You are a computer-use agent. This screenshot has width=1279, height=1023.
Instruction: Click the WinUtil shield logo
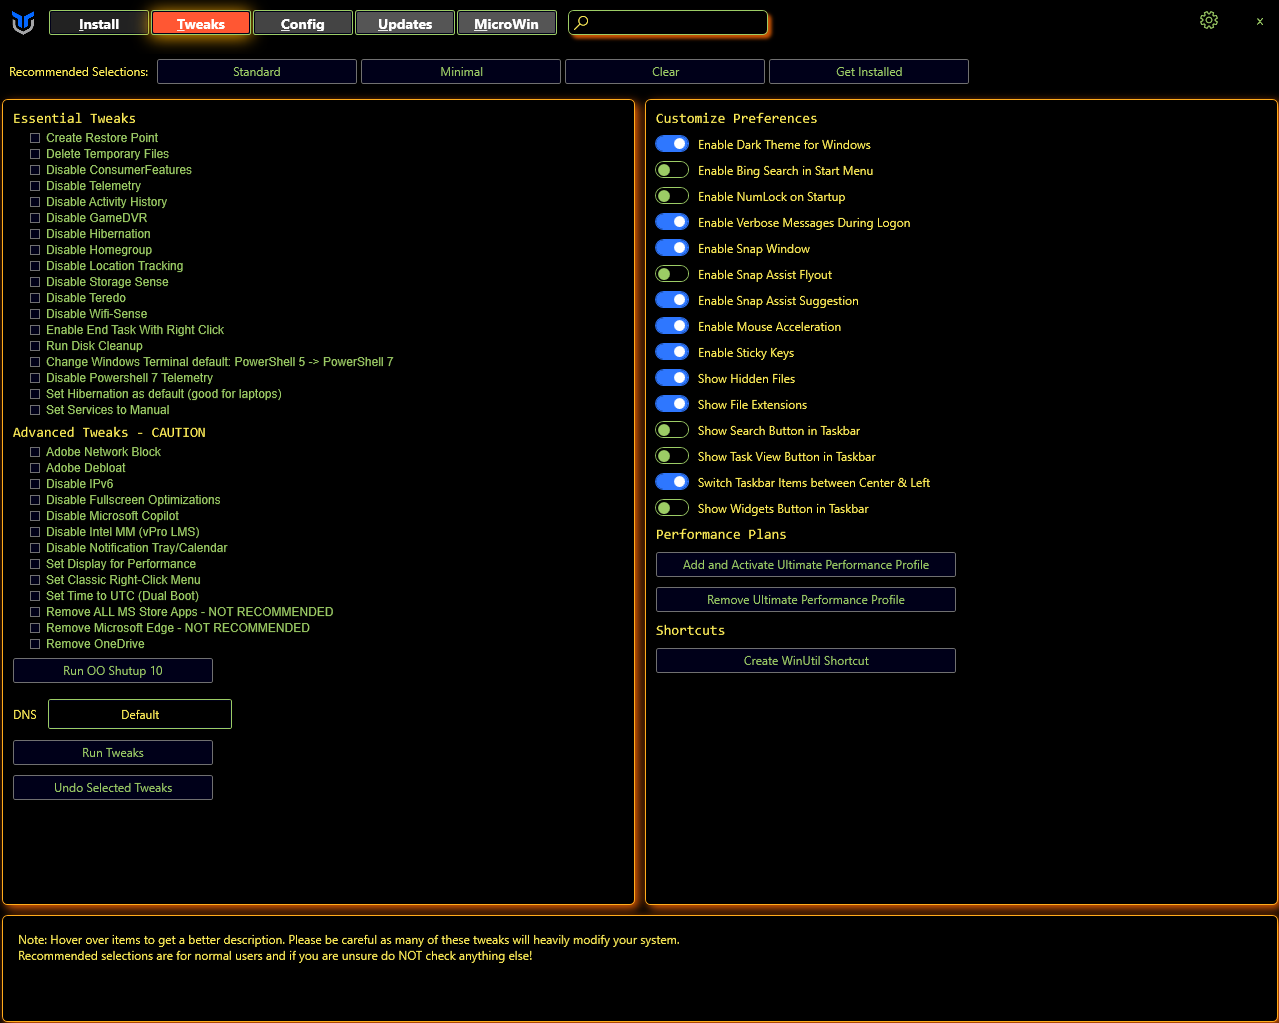(22, 23)
